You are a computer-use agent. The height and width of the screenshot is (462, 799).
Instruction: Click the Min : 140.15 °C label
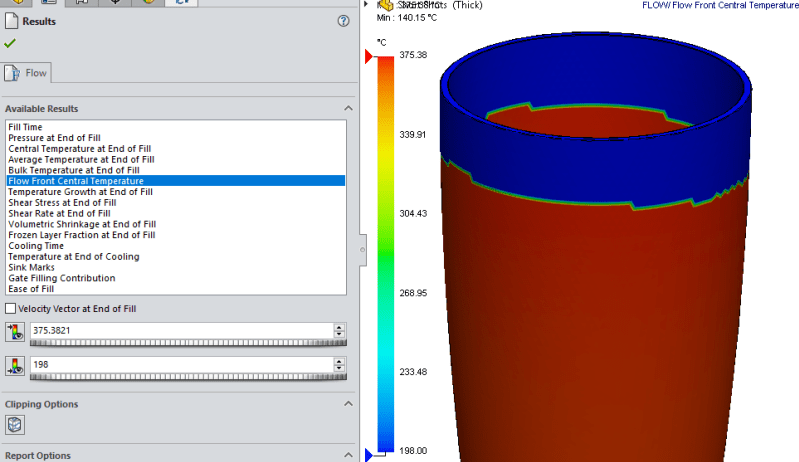[x=407, y=18]
